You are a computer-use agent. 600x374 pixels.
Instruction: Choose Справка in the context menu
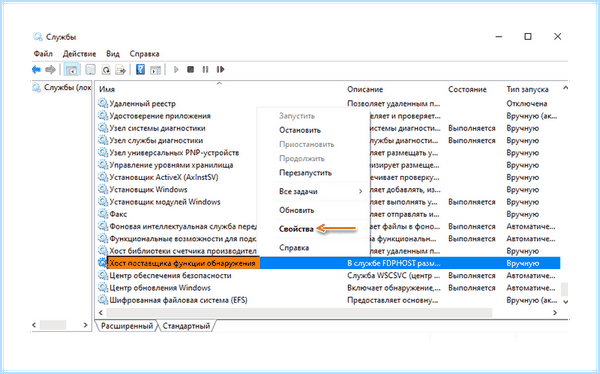click(x=294, y=248)
